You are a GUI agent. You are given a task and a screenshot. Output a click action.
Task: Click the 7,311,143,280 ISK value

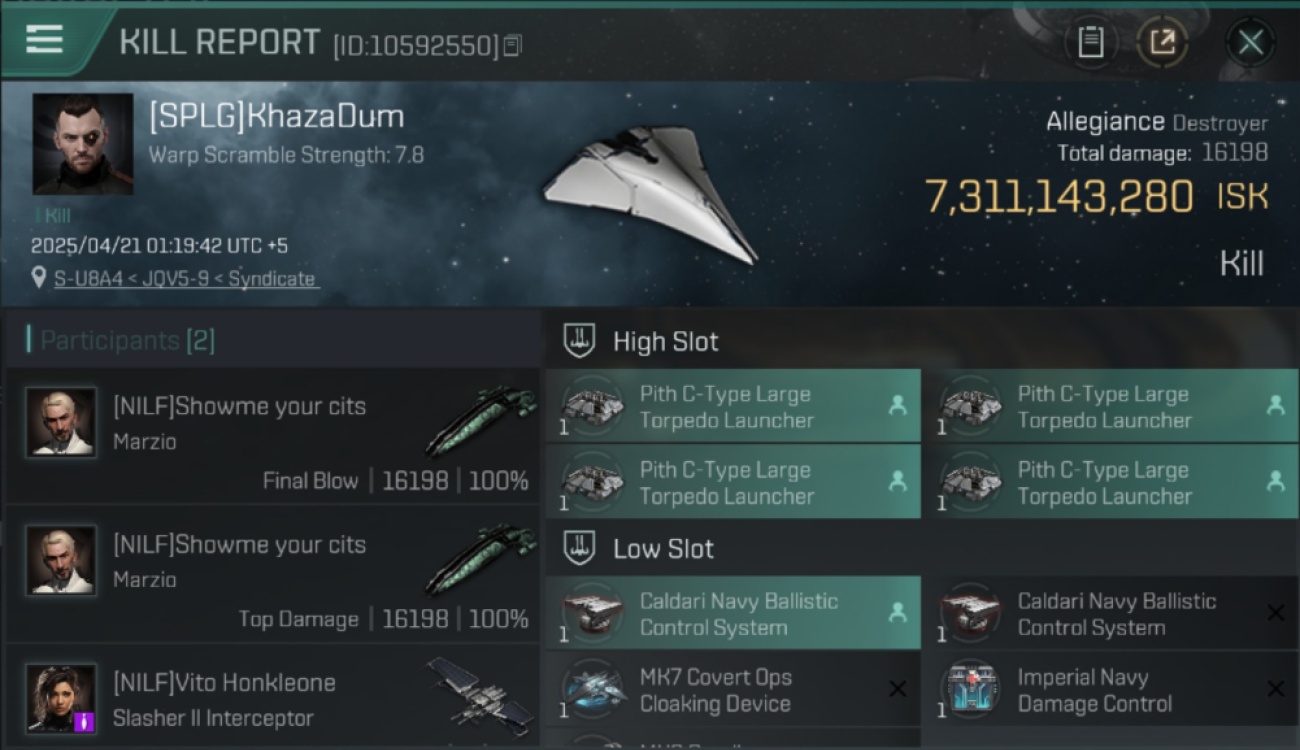coord(1097,197)
